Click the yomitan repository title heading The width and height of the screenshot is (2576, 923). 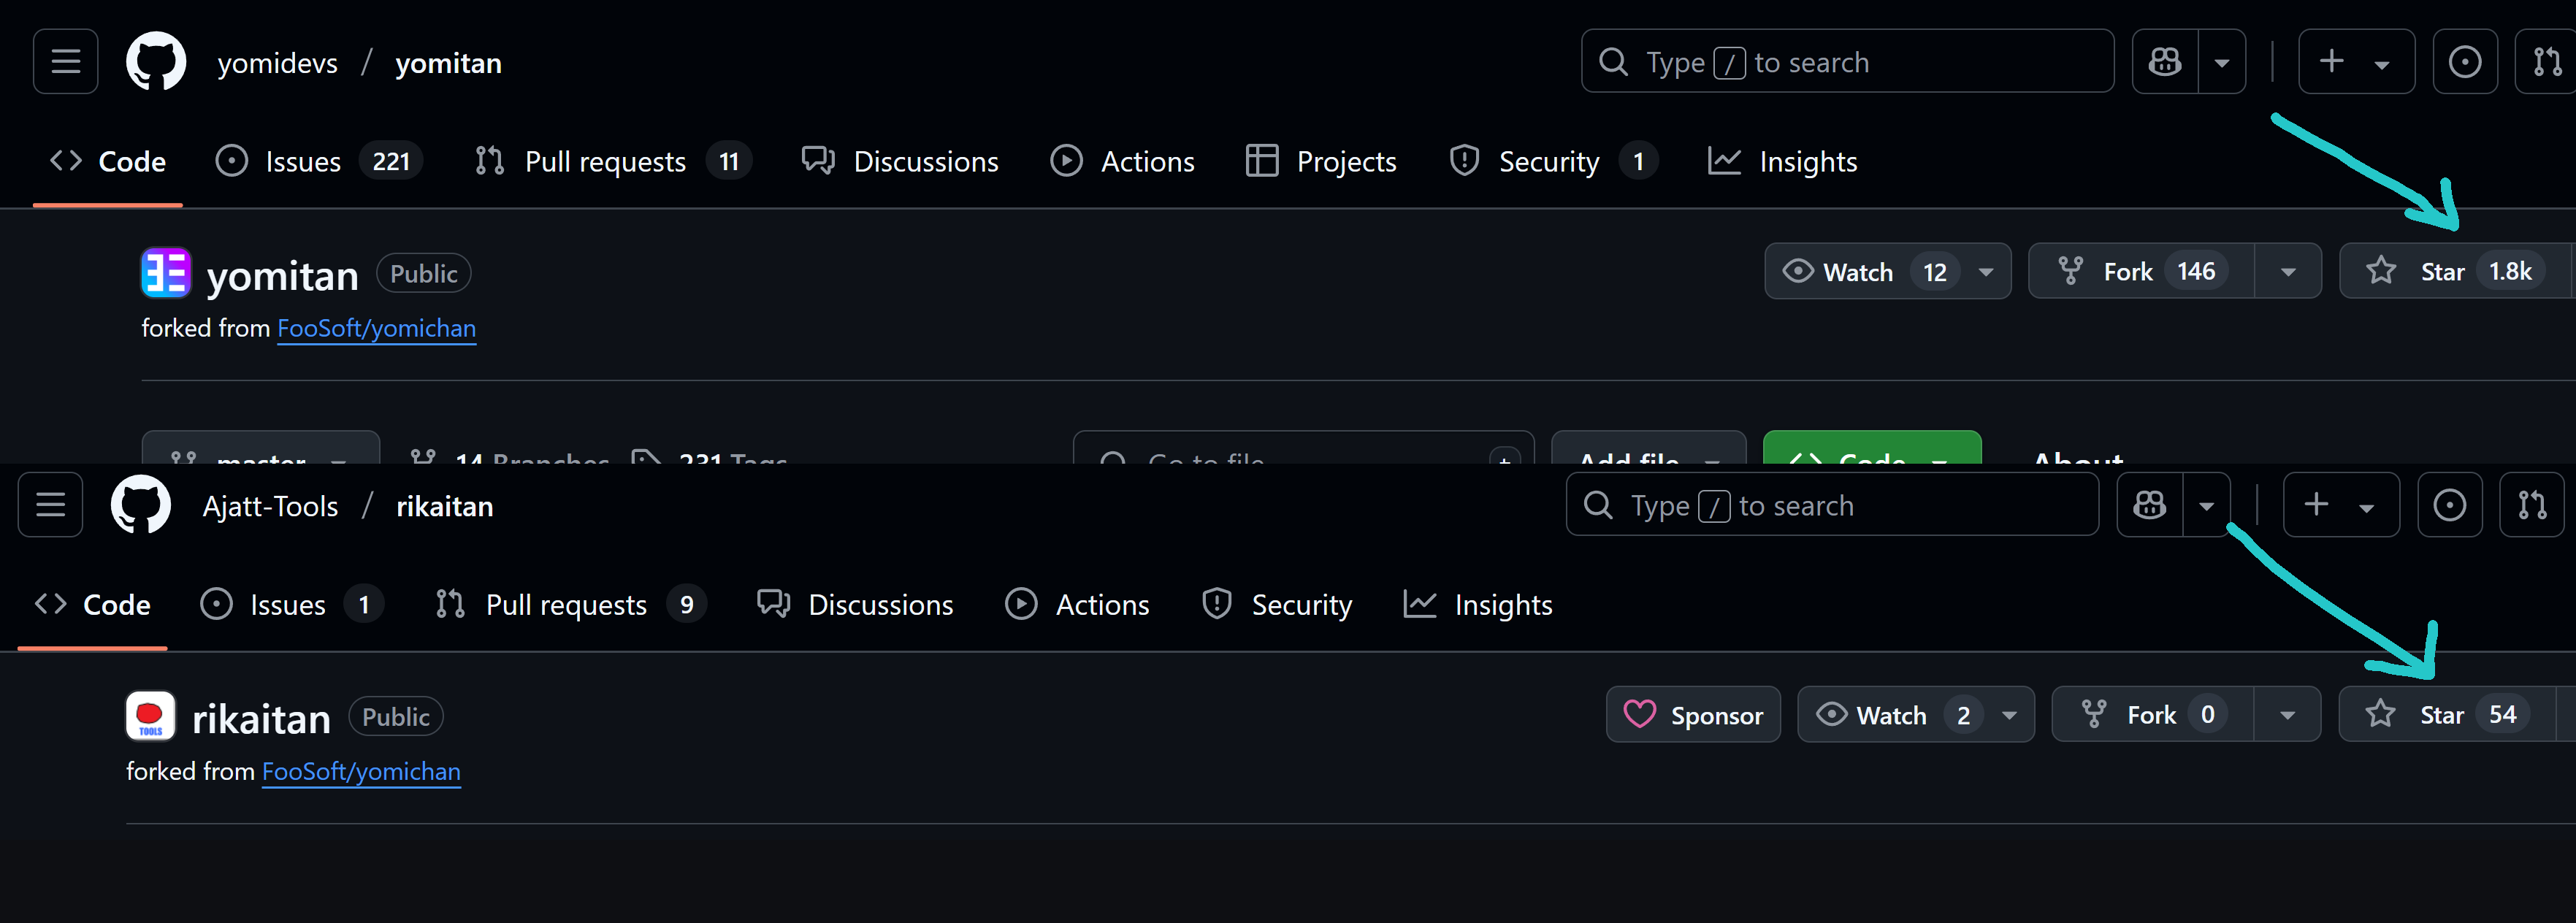point(282,275)
